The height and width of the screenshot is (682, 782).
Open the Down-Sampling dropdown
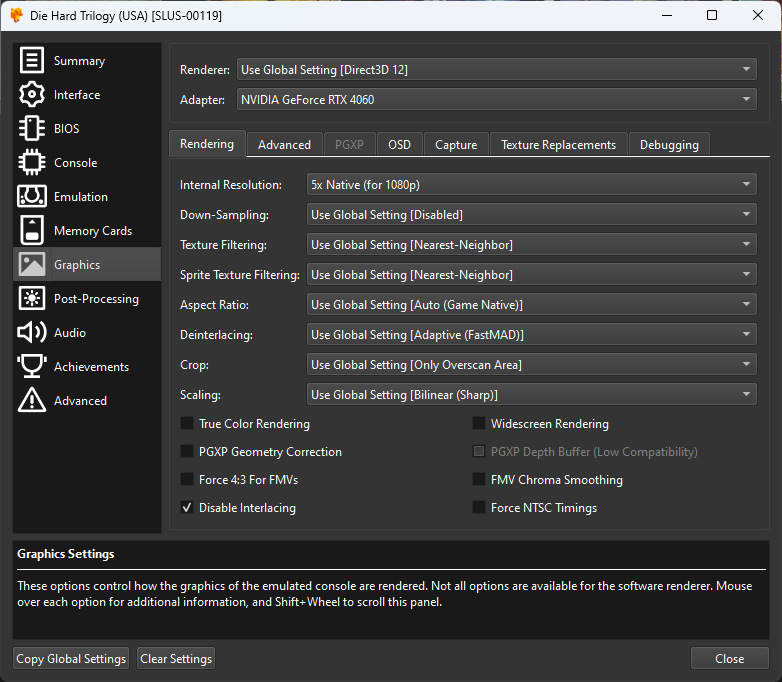pos(532,215)
